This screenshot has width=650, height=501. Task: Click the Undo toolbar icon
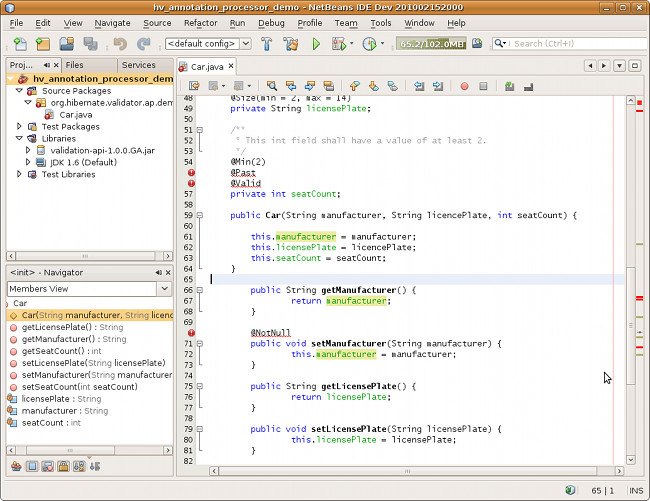(x=120, y=44)
